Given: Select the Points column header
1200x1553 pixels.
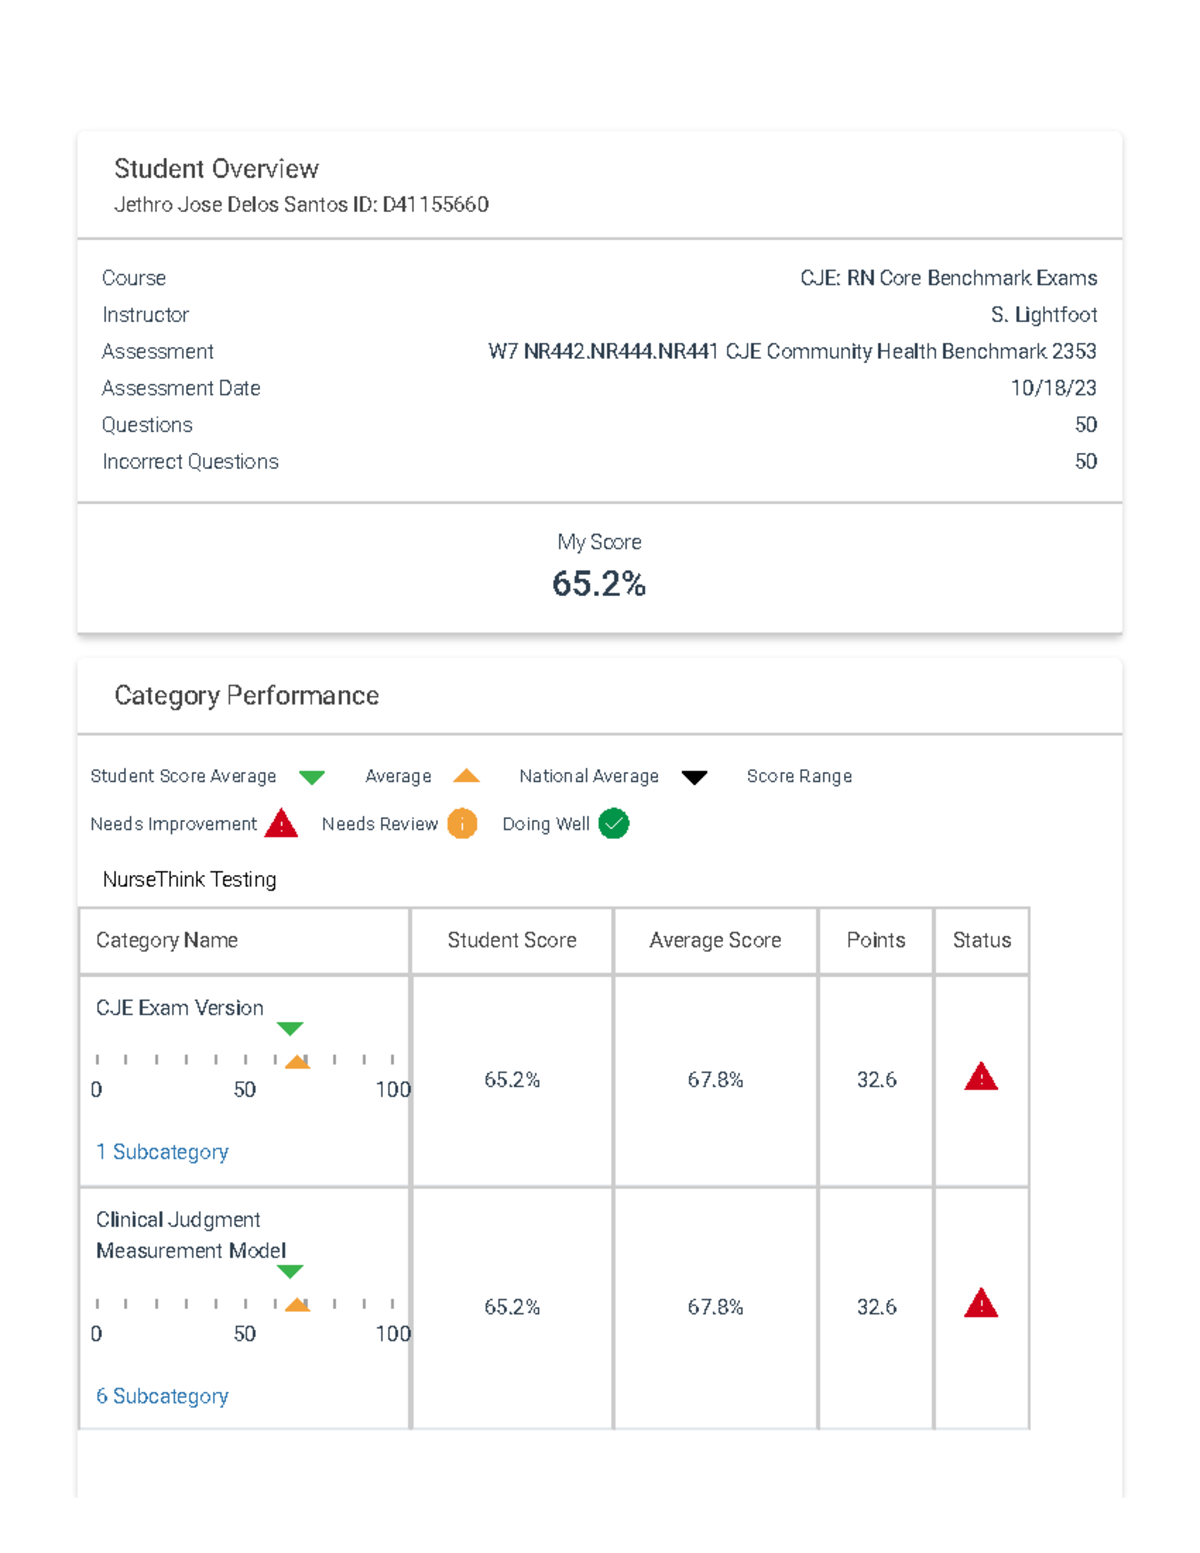Looking at the screenshot, I should [x=876, y=940].
